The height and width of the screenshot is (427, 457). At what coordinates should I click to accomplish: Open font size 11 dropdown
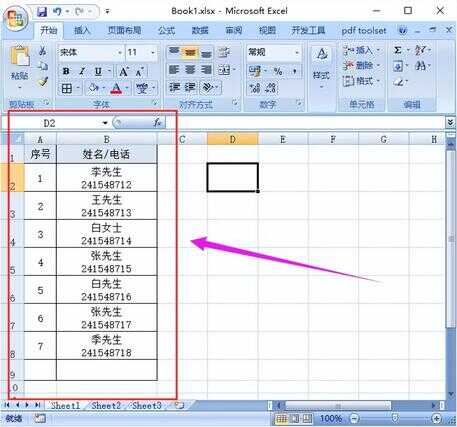tap(153, 52)
